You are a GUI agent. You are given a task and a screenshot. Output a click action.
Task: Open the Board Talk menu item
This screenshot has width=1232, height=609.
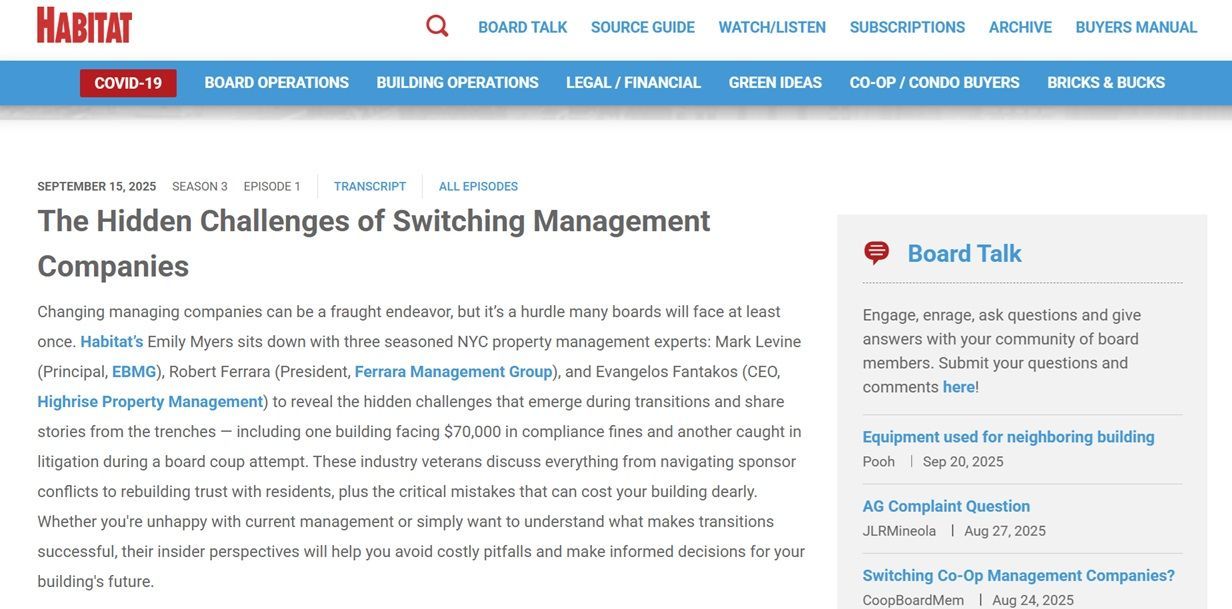(x=522, y=27)
